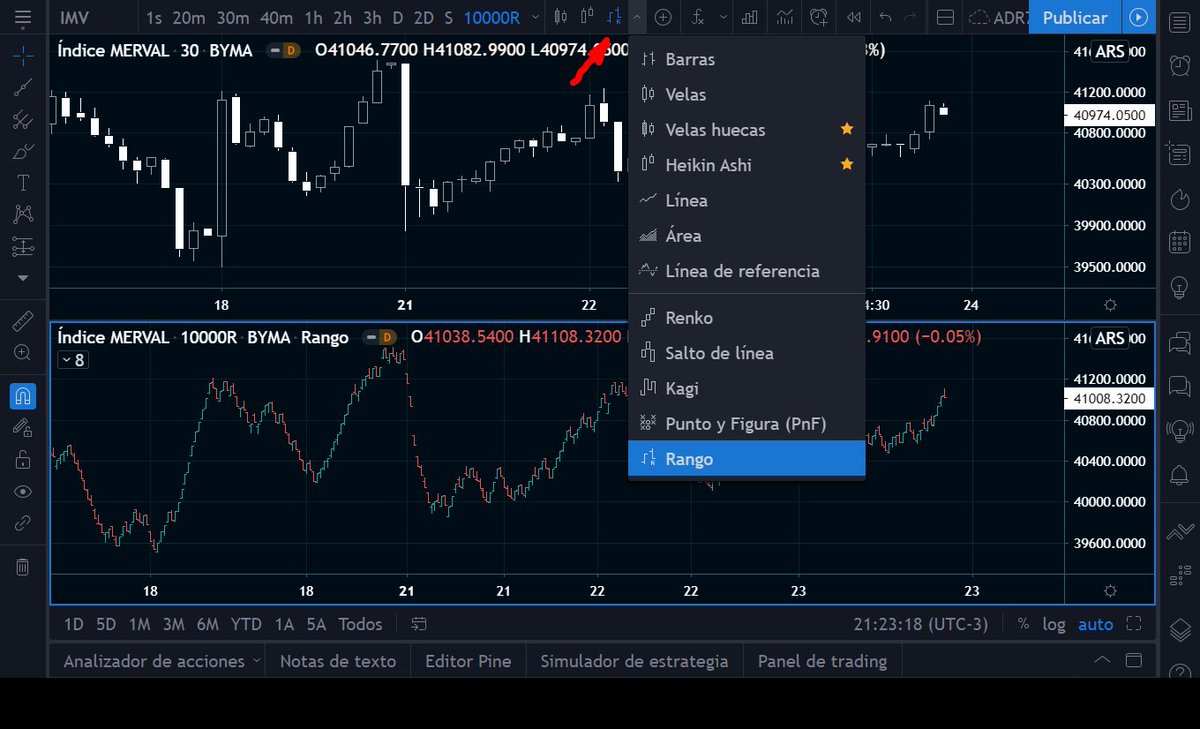Select the 30m timeframe

tap(233, 17)
